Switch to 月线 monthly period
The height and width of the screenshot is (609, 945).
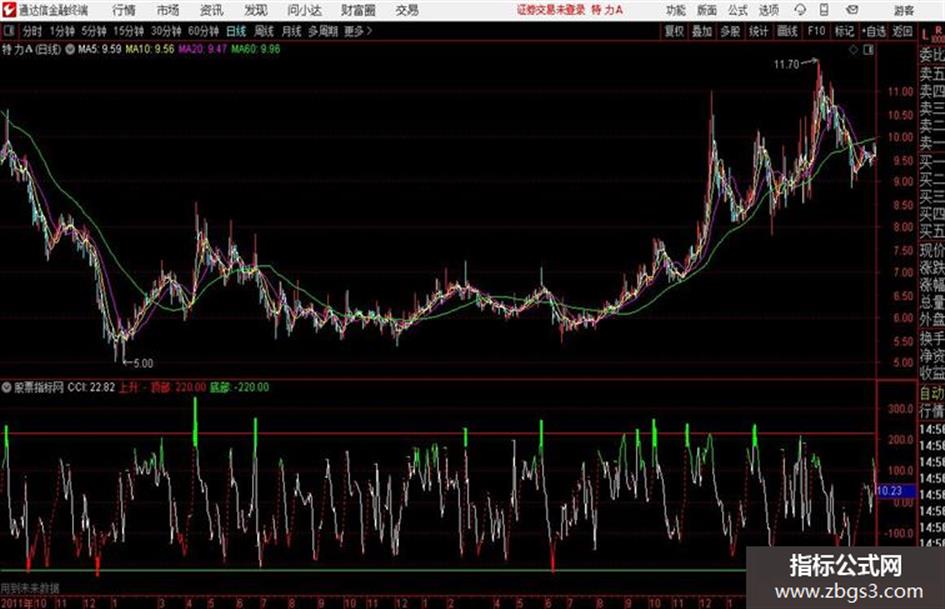tap(292, 31)
